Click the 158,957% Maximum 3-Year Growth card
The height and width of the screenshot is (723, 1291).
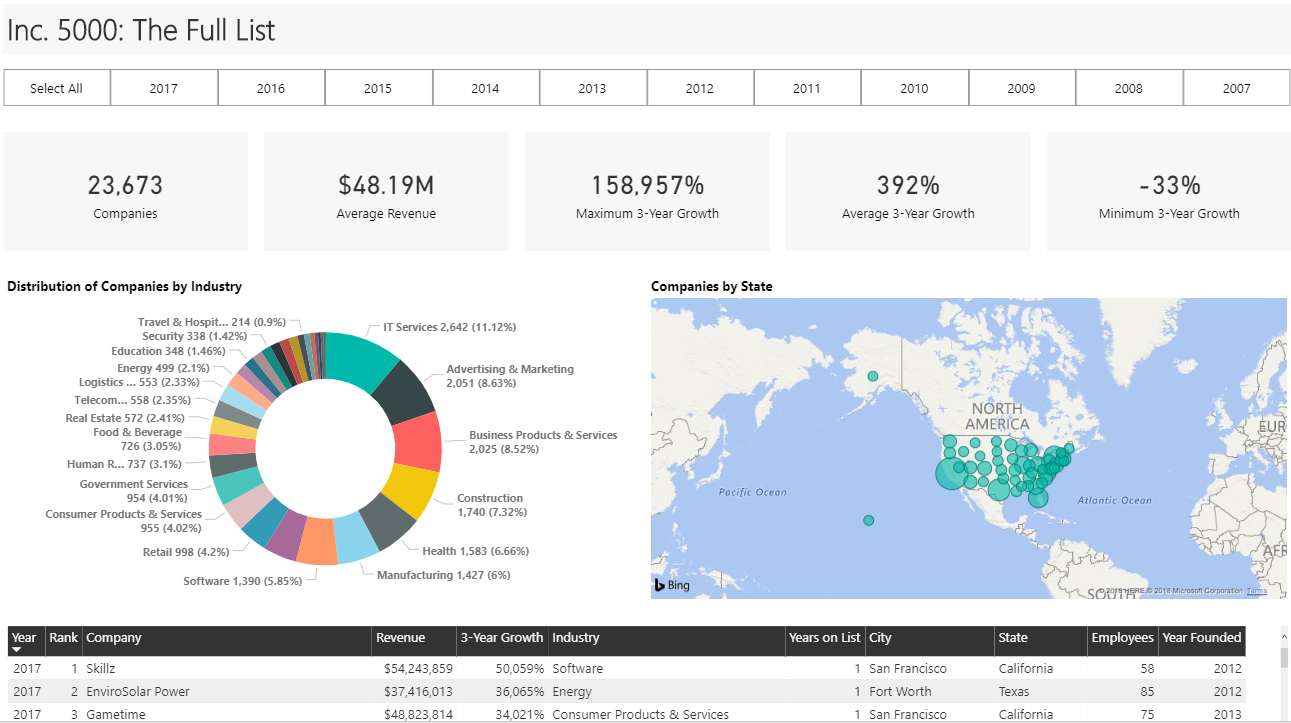(x=647, y=191)
